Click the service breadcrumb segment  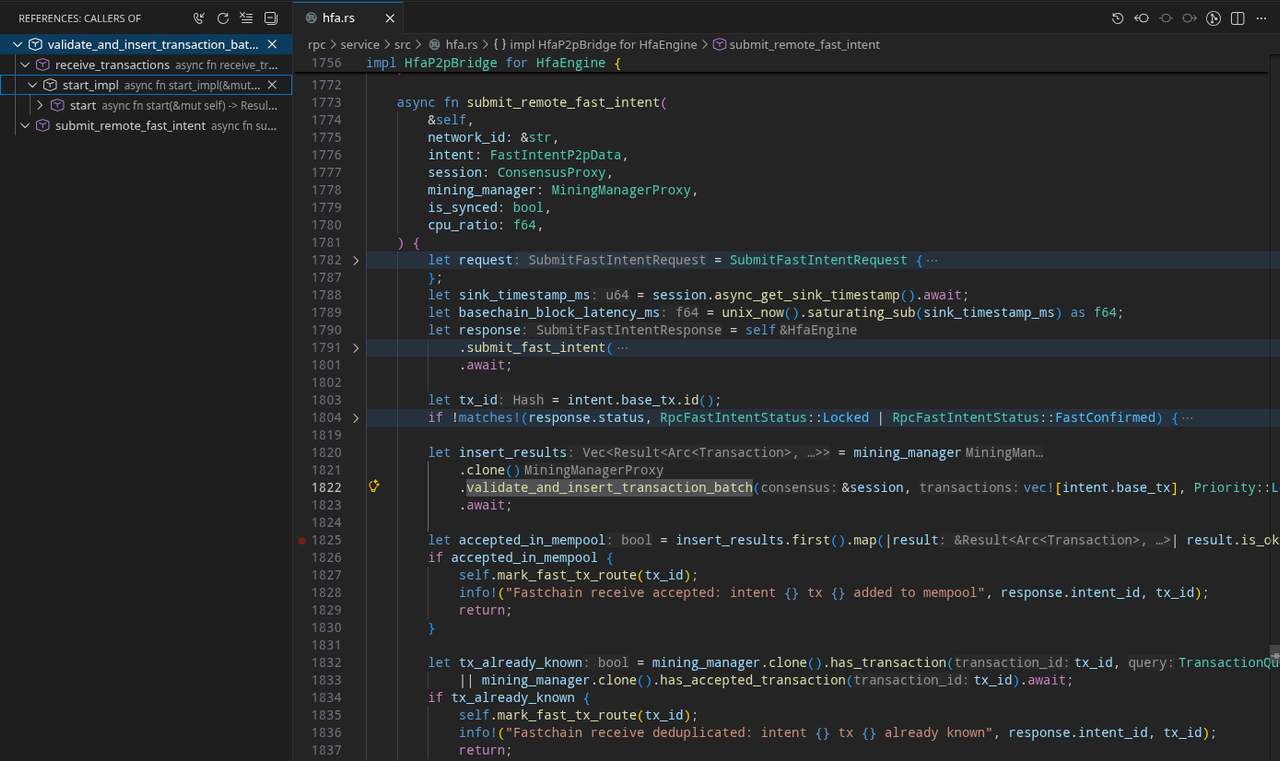359,45
